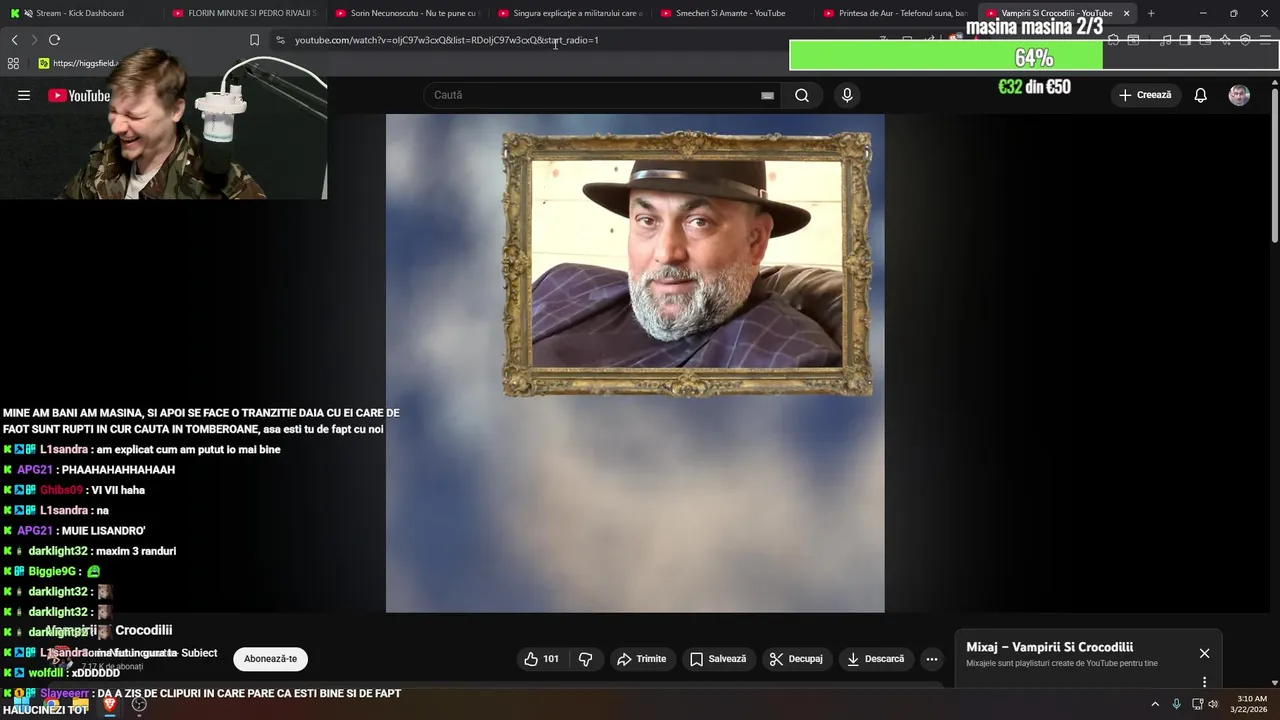Click the '€32 din €50' goal text
The width and height of the screenshot is (1280, 720).
point(1034,87)
